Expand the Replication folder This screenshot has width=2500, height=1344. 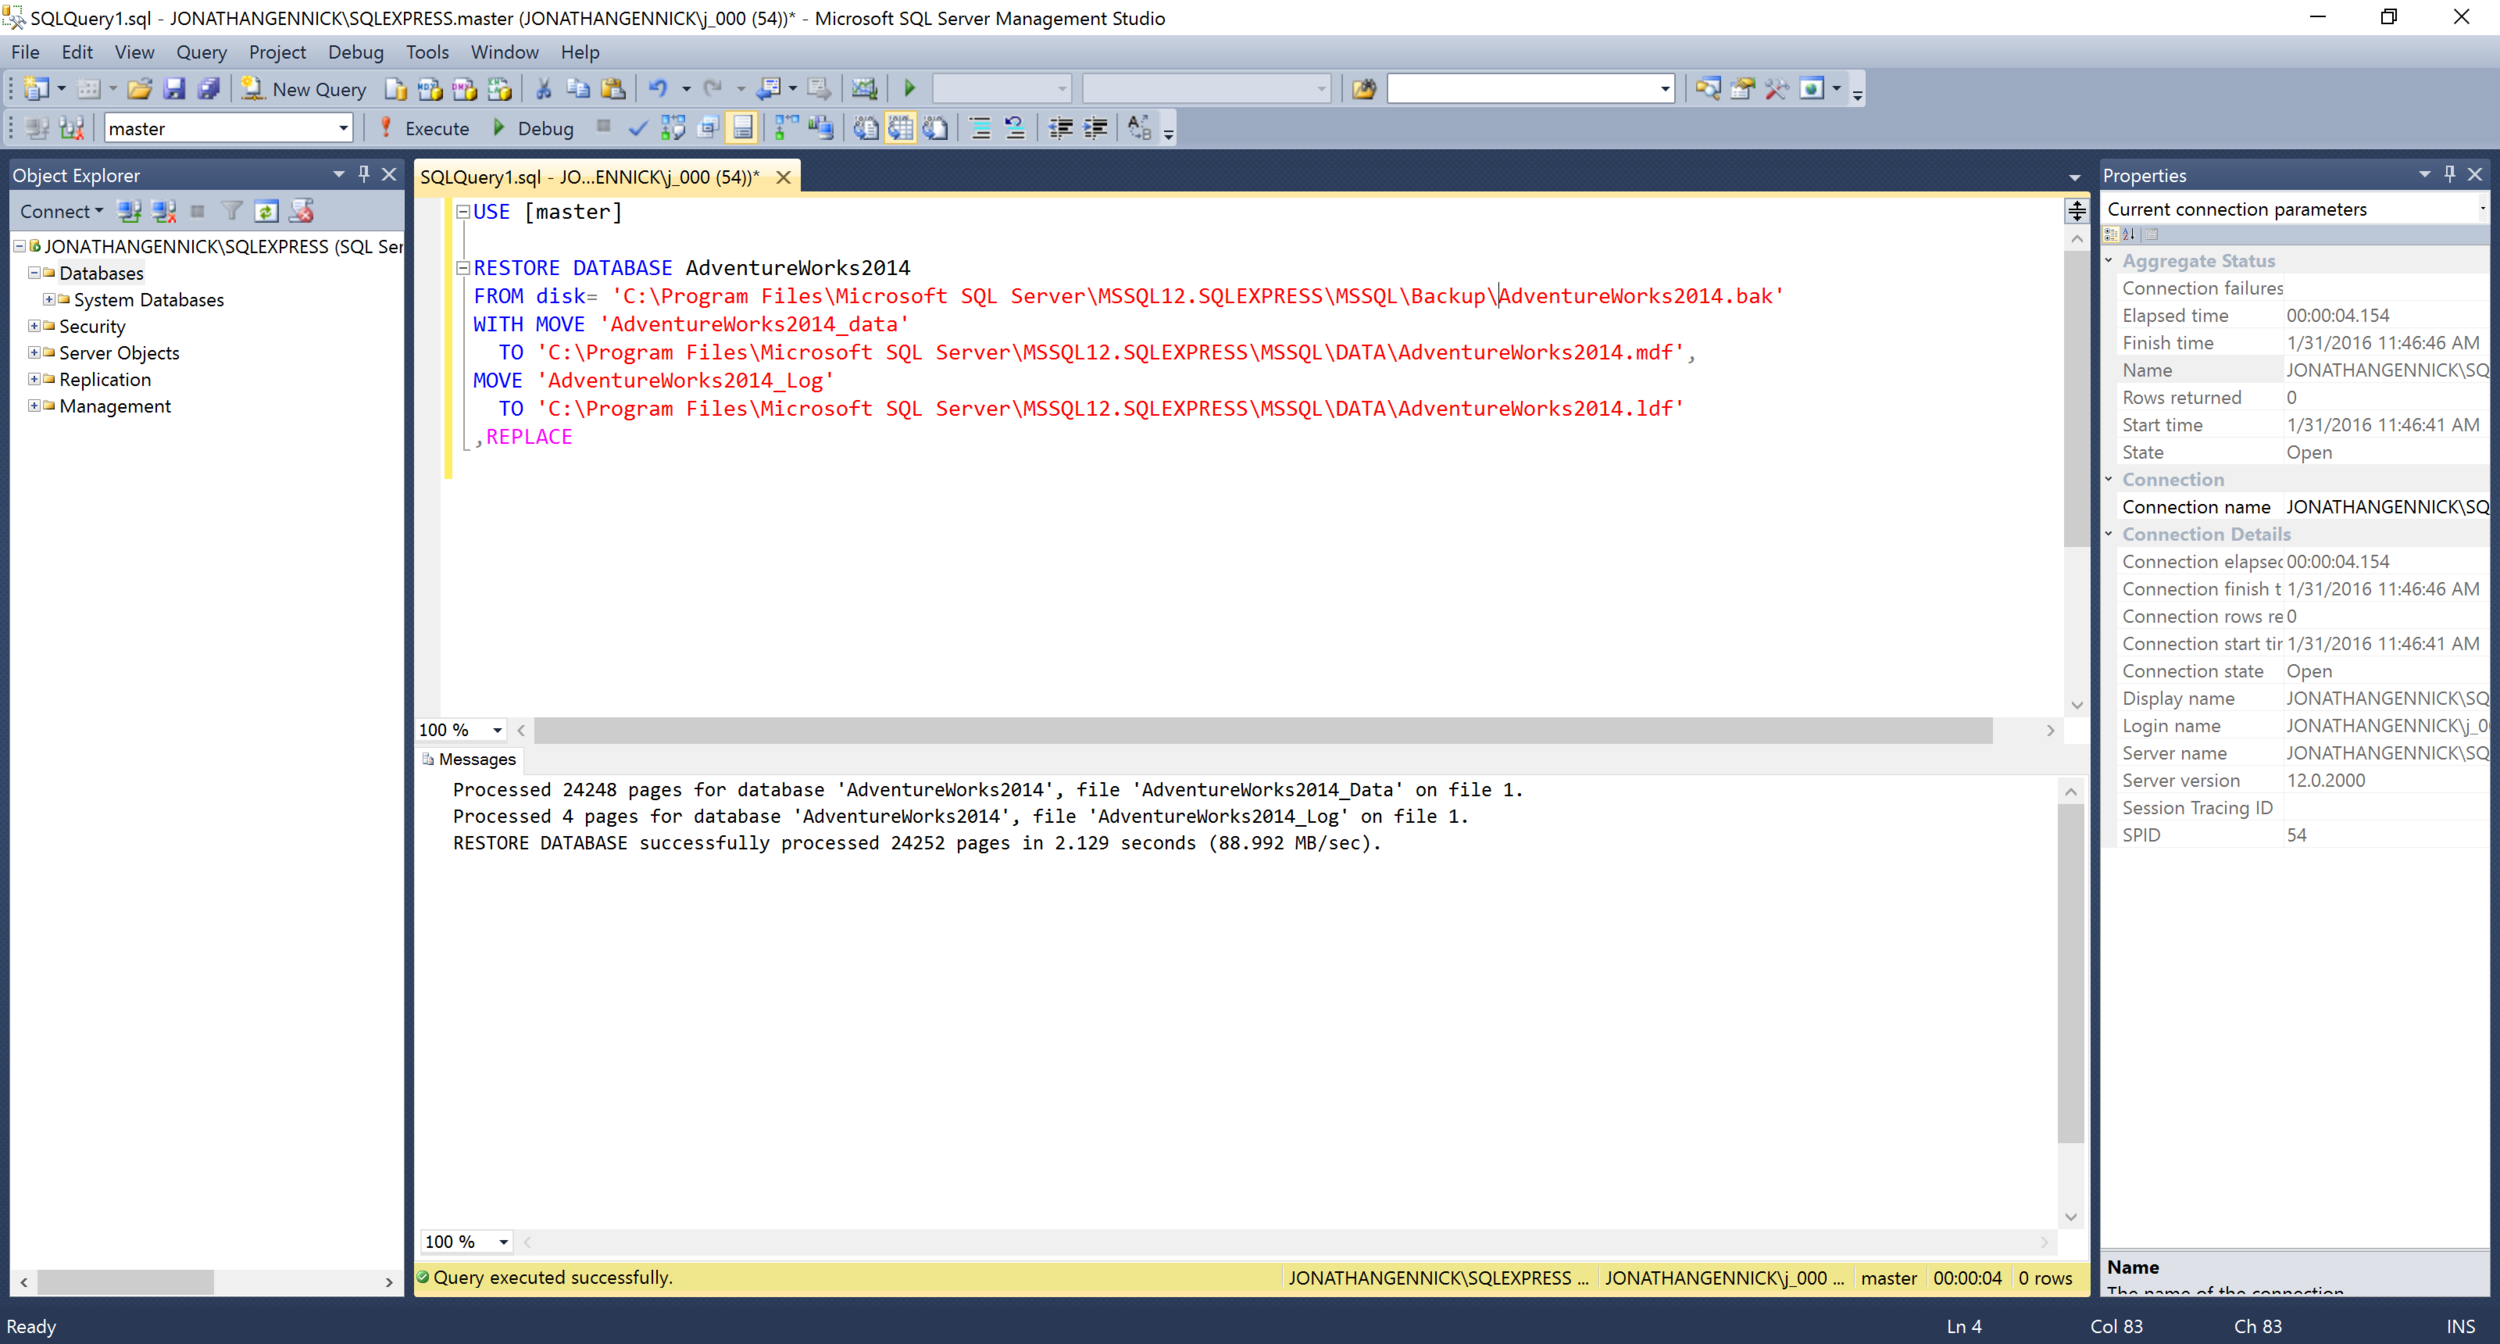[x=34, y=378]
